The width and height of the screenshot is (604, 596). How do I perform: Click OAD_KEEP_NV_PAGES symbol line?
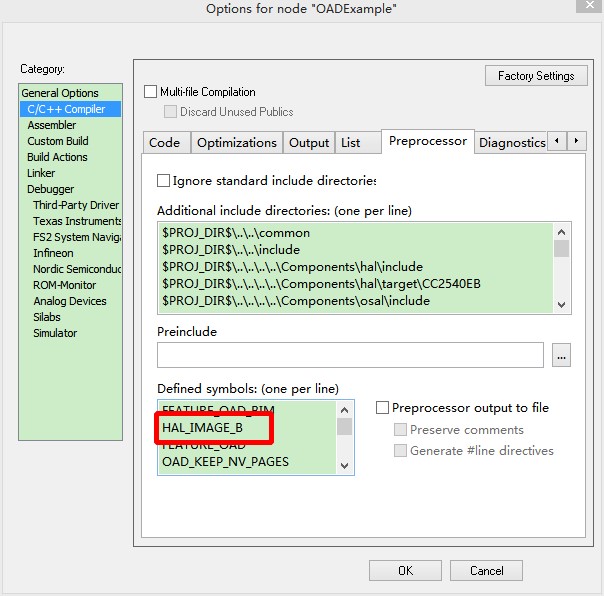225,462
